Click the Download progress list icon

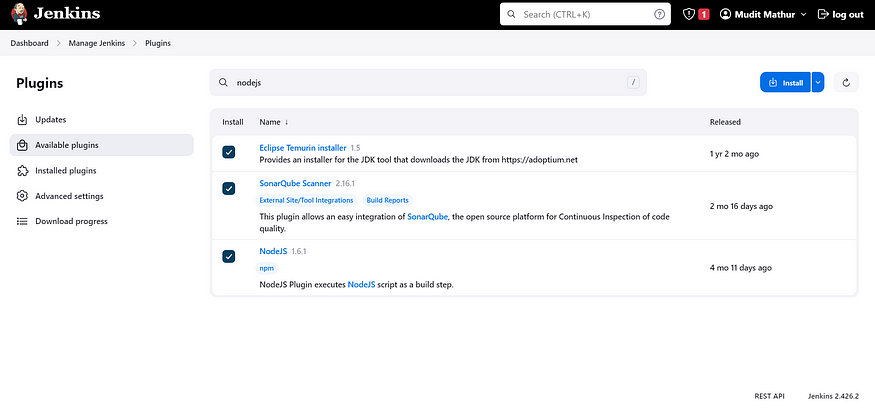coord(22,222)
